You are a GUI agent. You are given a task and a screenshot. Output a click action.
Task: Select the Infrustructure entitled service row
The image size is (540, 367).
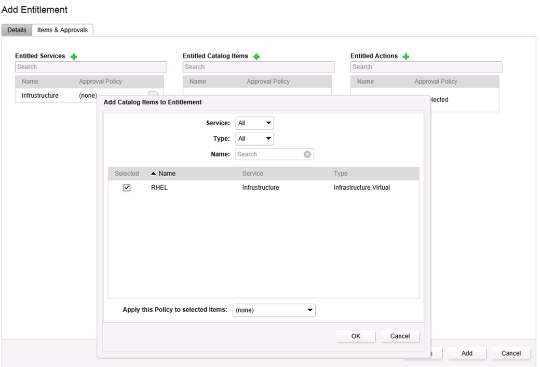90,95
